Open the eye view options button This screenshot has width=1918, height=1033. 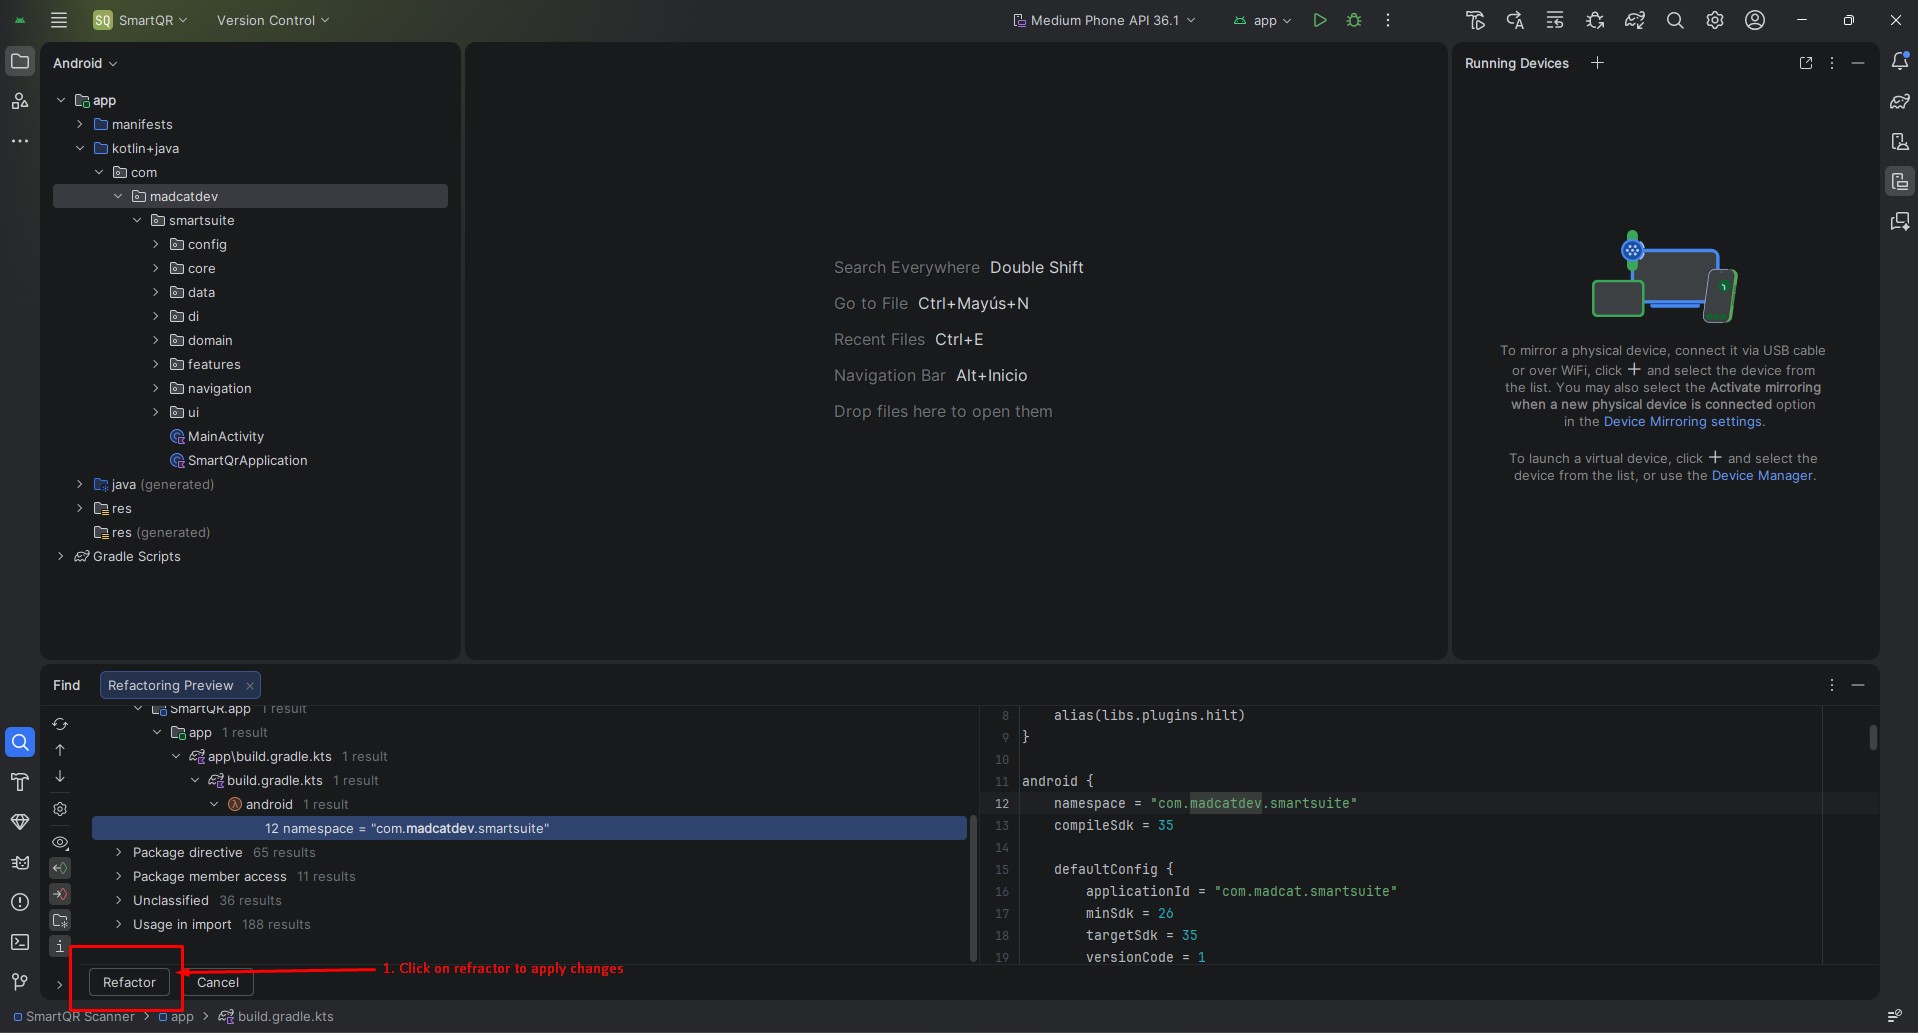60,842
